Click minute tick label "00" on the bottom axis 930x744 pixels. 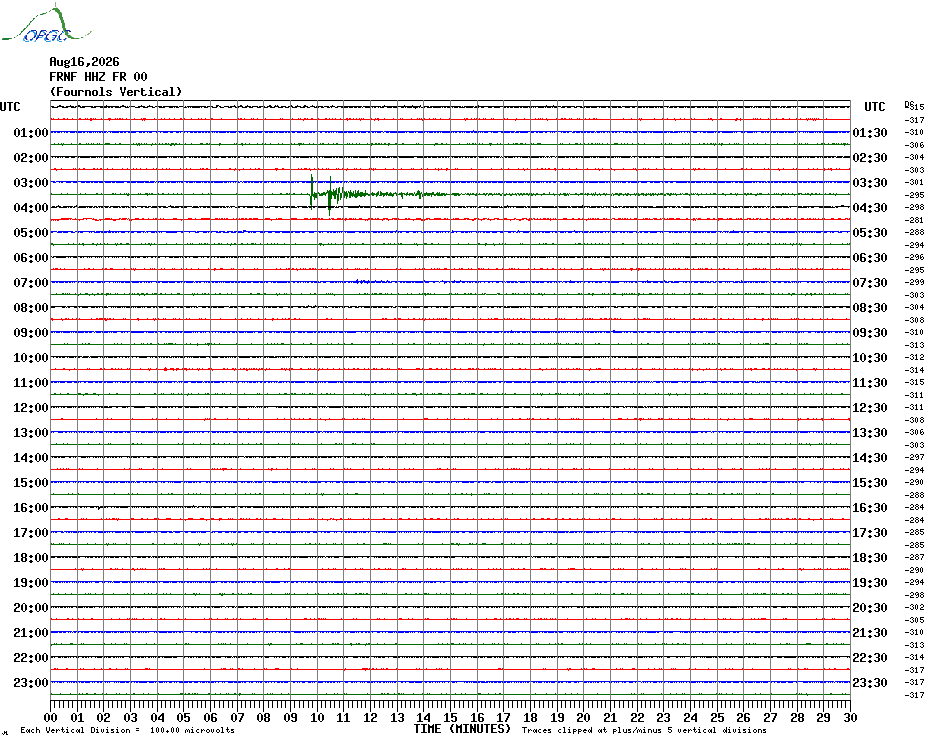pos(51,717)
